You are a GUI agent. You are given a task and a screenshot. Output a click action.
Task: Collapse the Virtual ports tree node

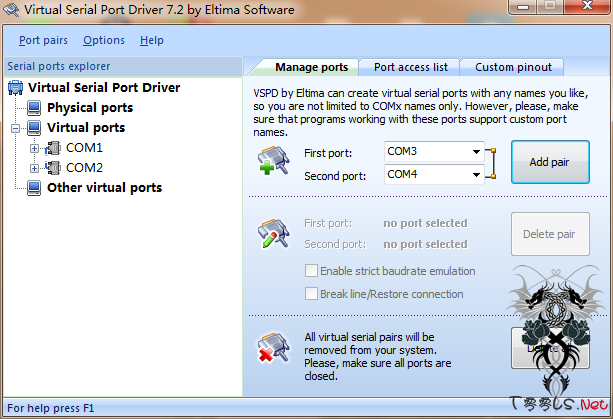click(16, 128)
